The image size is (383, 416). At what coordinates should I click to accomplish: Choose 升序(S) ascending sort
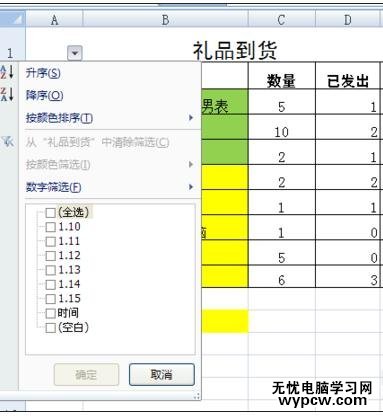click(43, 73)
